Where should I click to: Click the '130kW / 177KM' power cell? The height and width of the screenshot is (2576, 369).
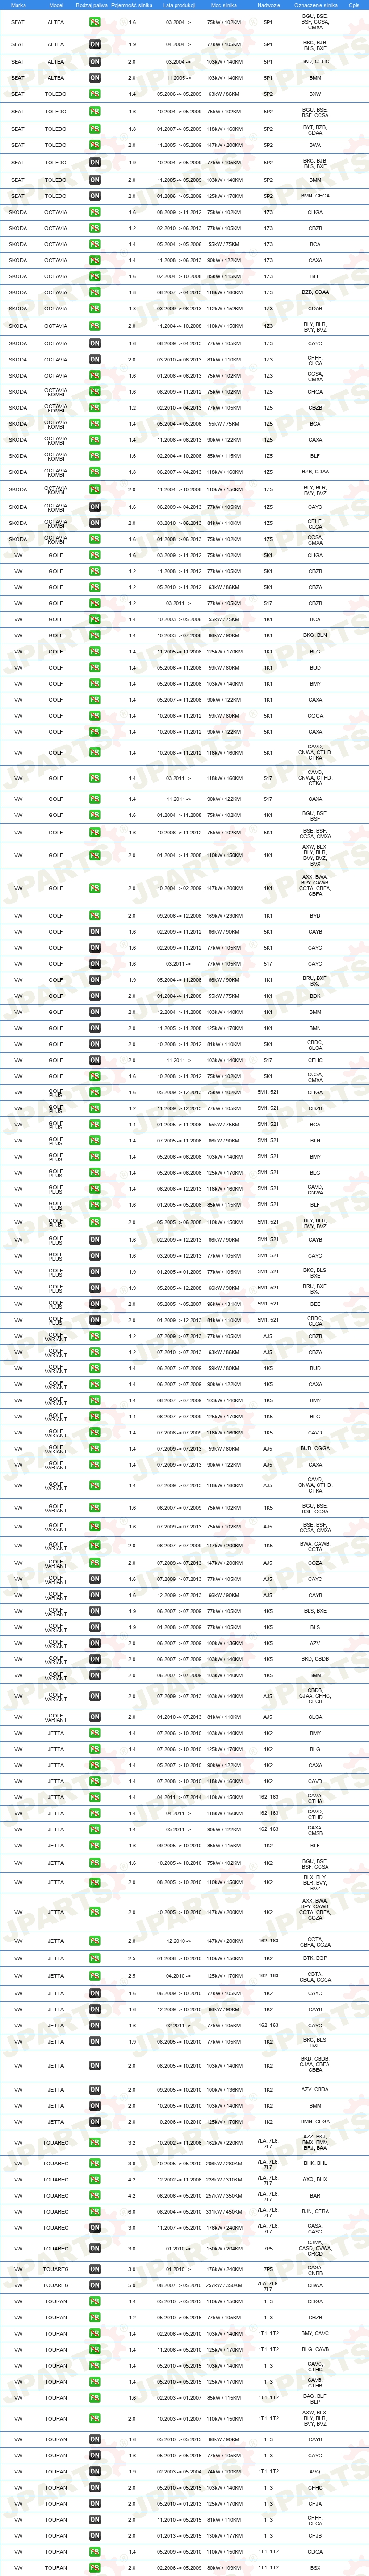(x=224, y=2535)
